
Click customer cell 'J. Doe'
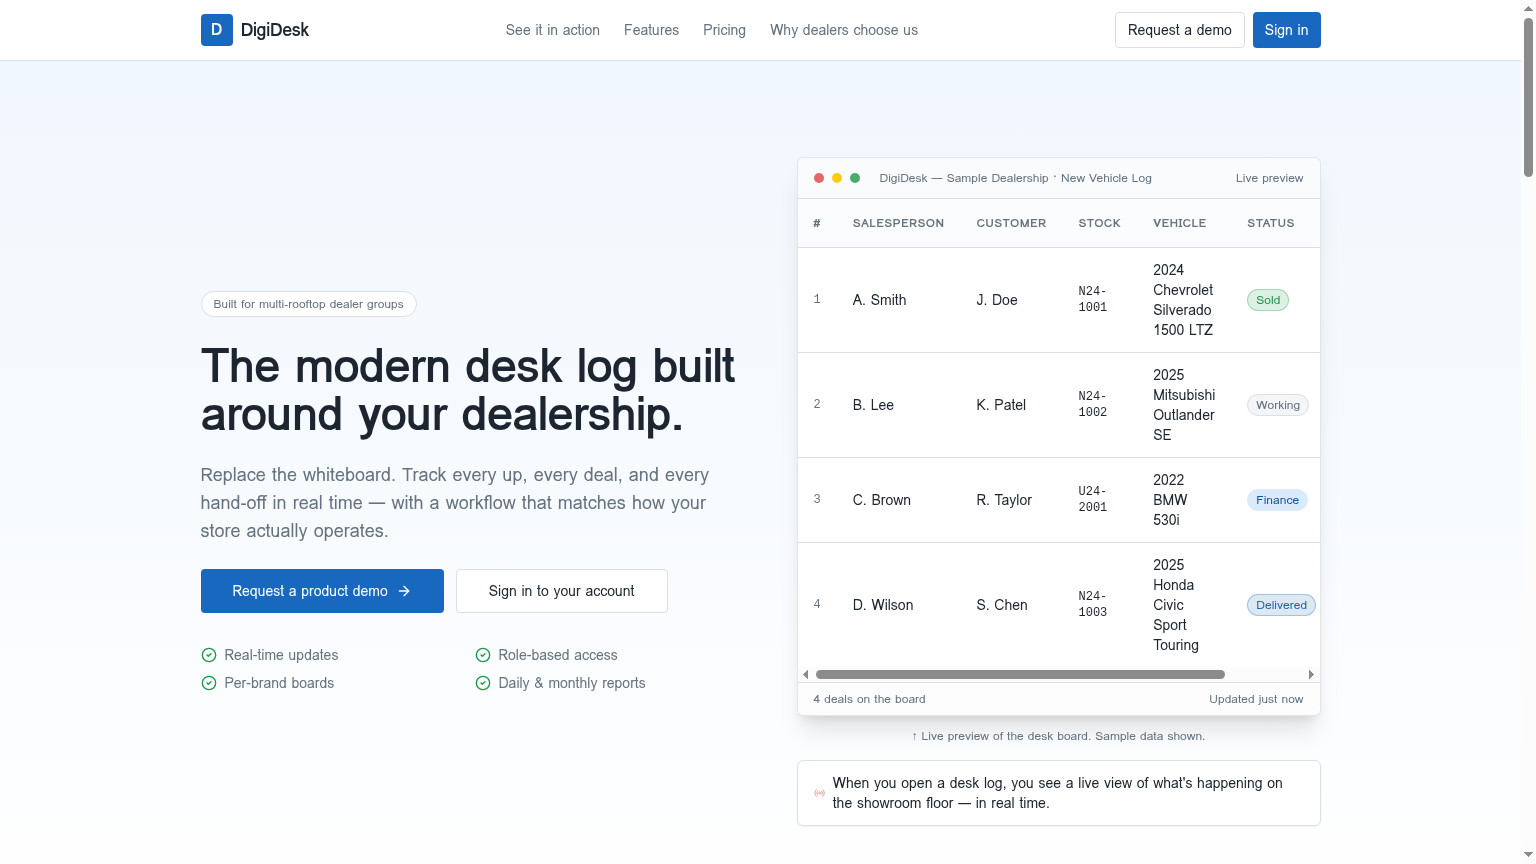(x=997, y=300)
